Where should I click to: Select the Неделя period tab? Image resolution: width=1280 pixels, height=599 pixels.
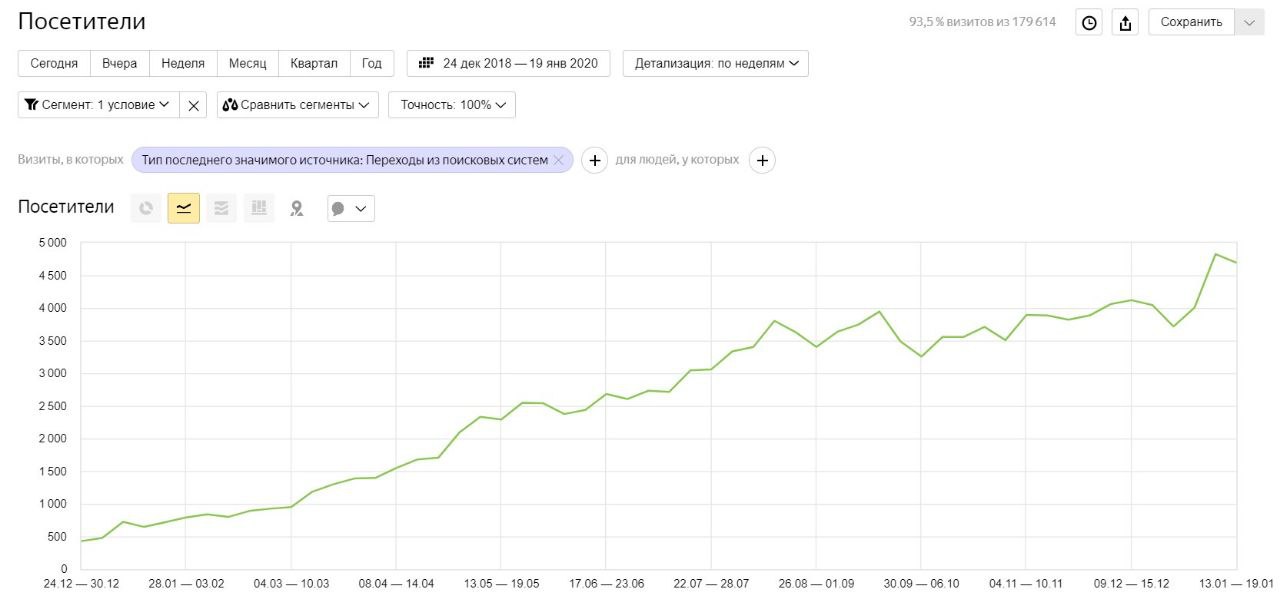(183, 64)
